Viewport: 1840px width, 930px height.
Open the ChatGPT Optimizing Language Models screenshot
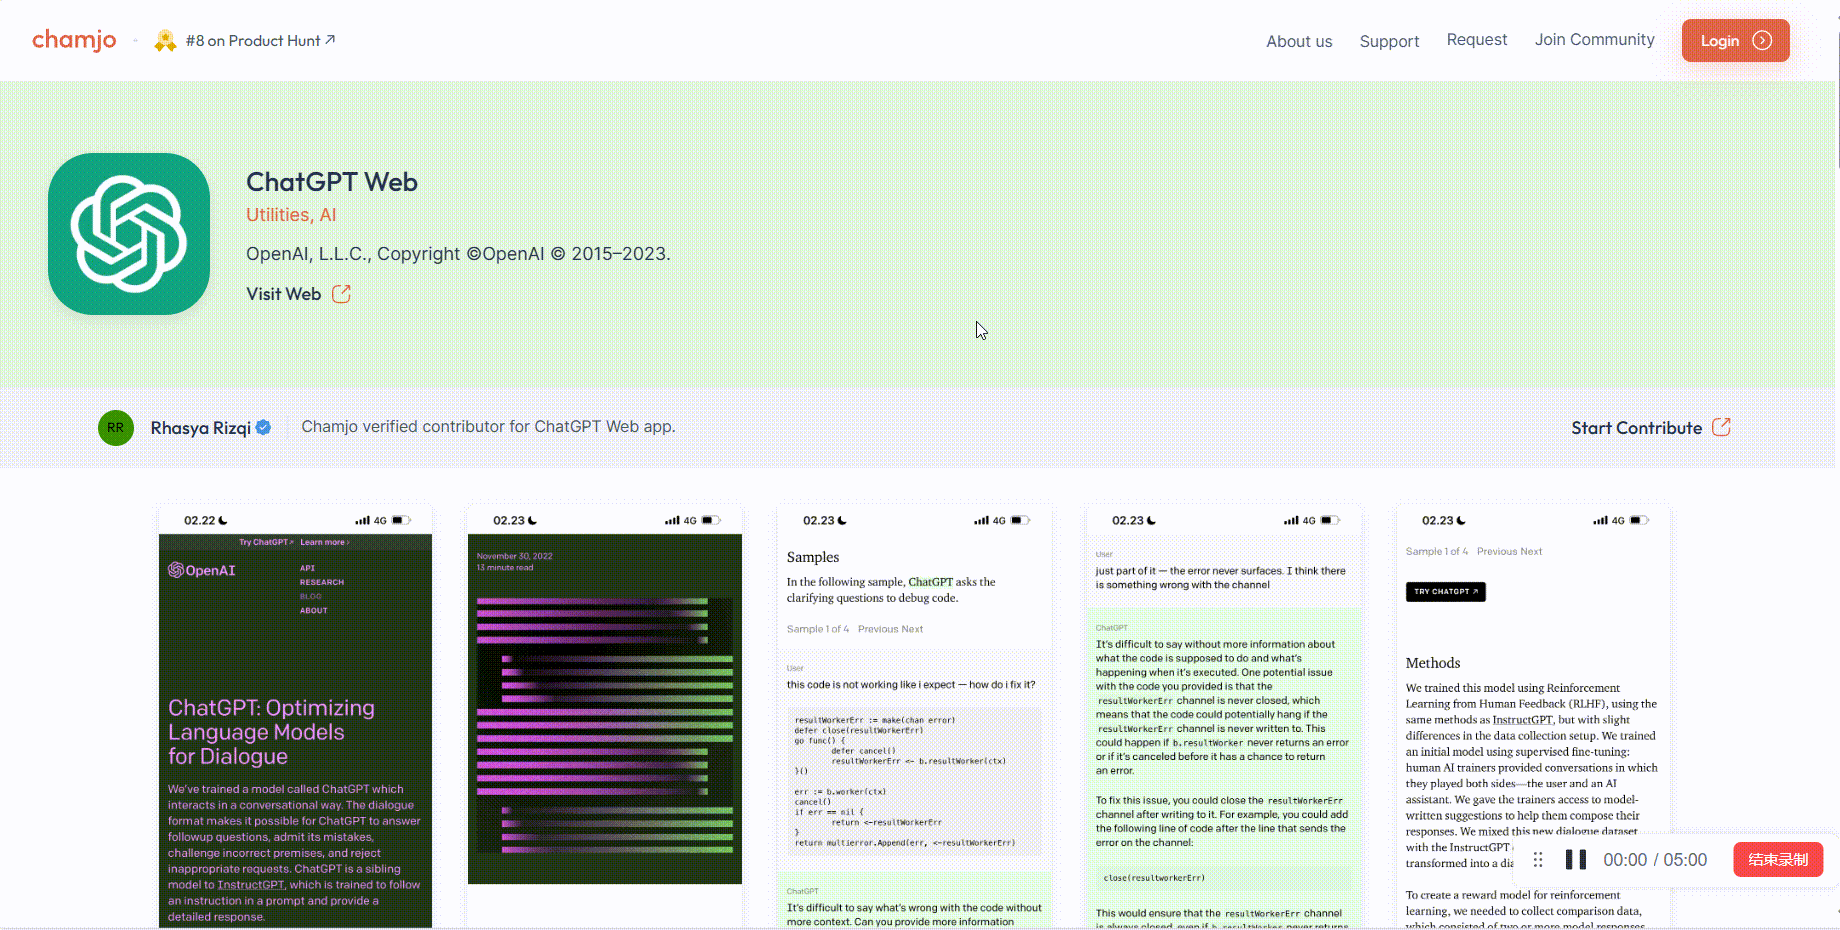(295, 717)
